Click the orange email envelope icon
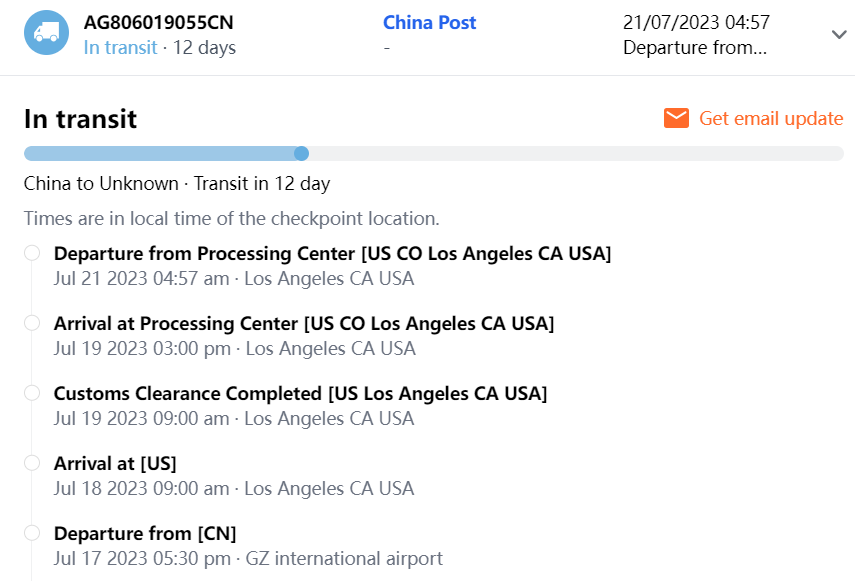Viewport: 855px width, 581px height. (676, 119)
